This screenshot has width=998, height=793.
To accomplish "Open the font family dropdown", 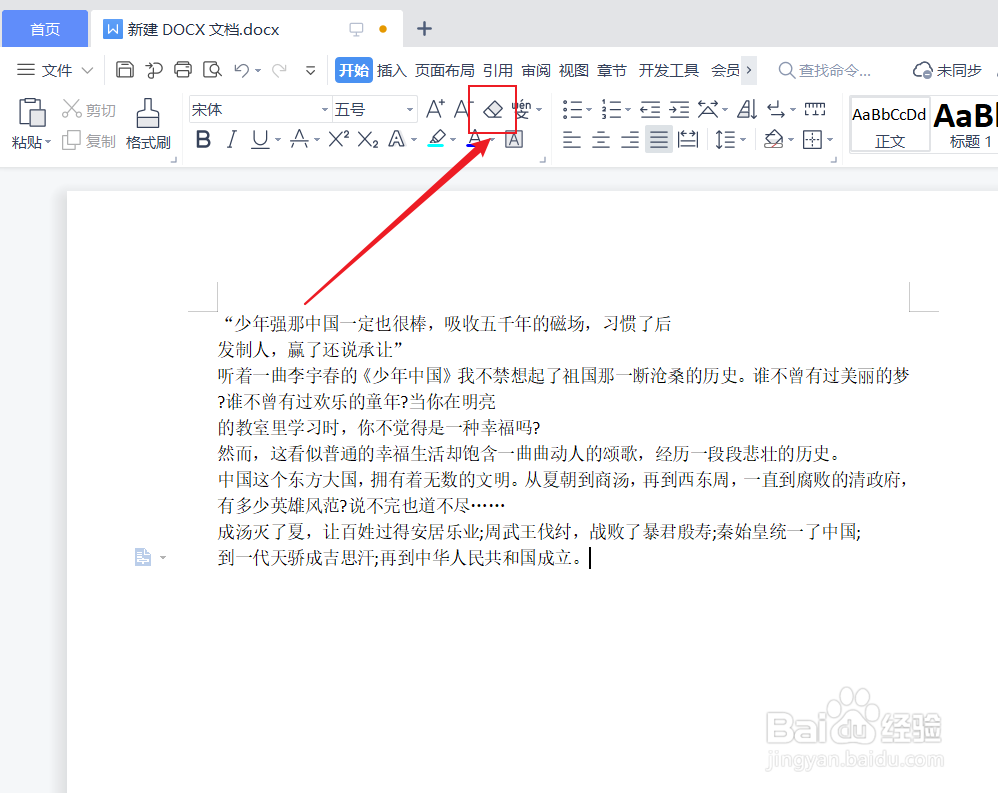I will 324,108.
